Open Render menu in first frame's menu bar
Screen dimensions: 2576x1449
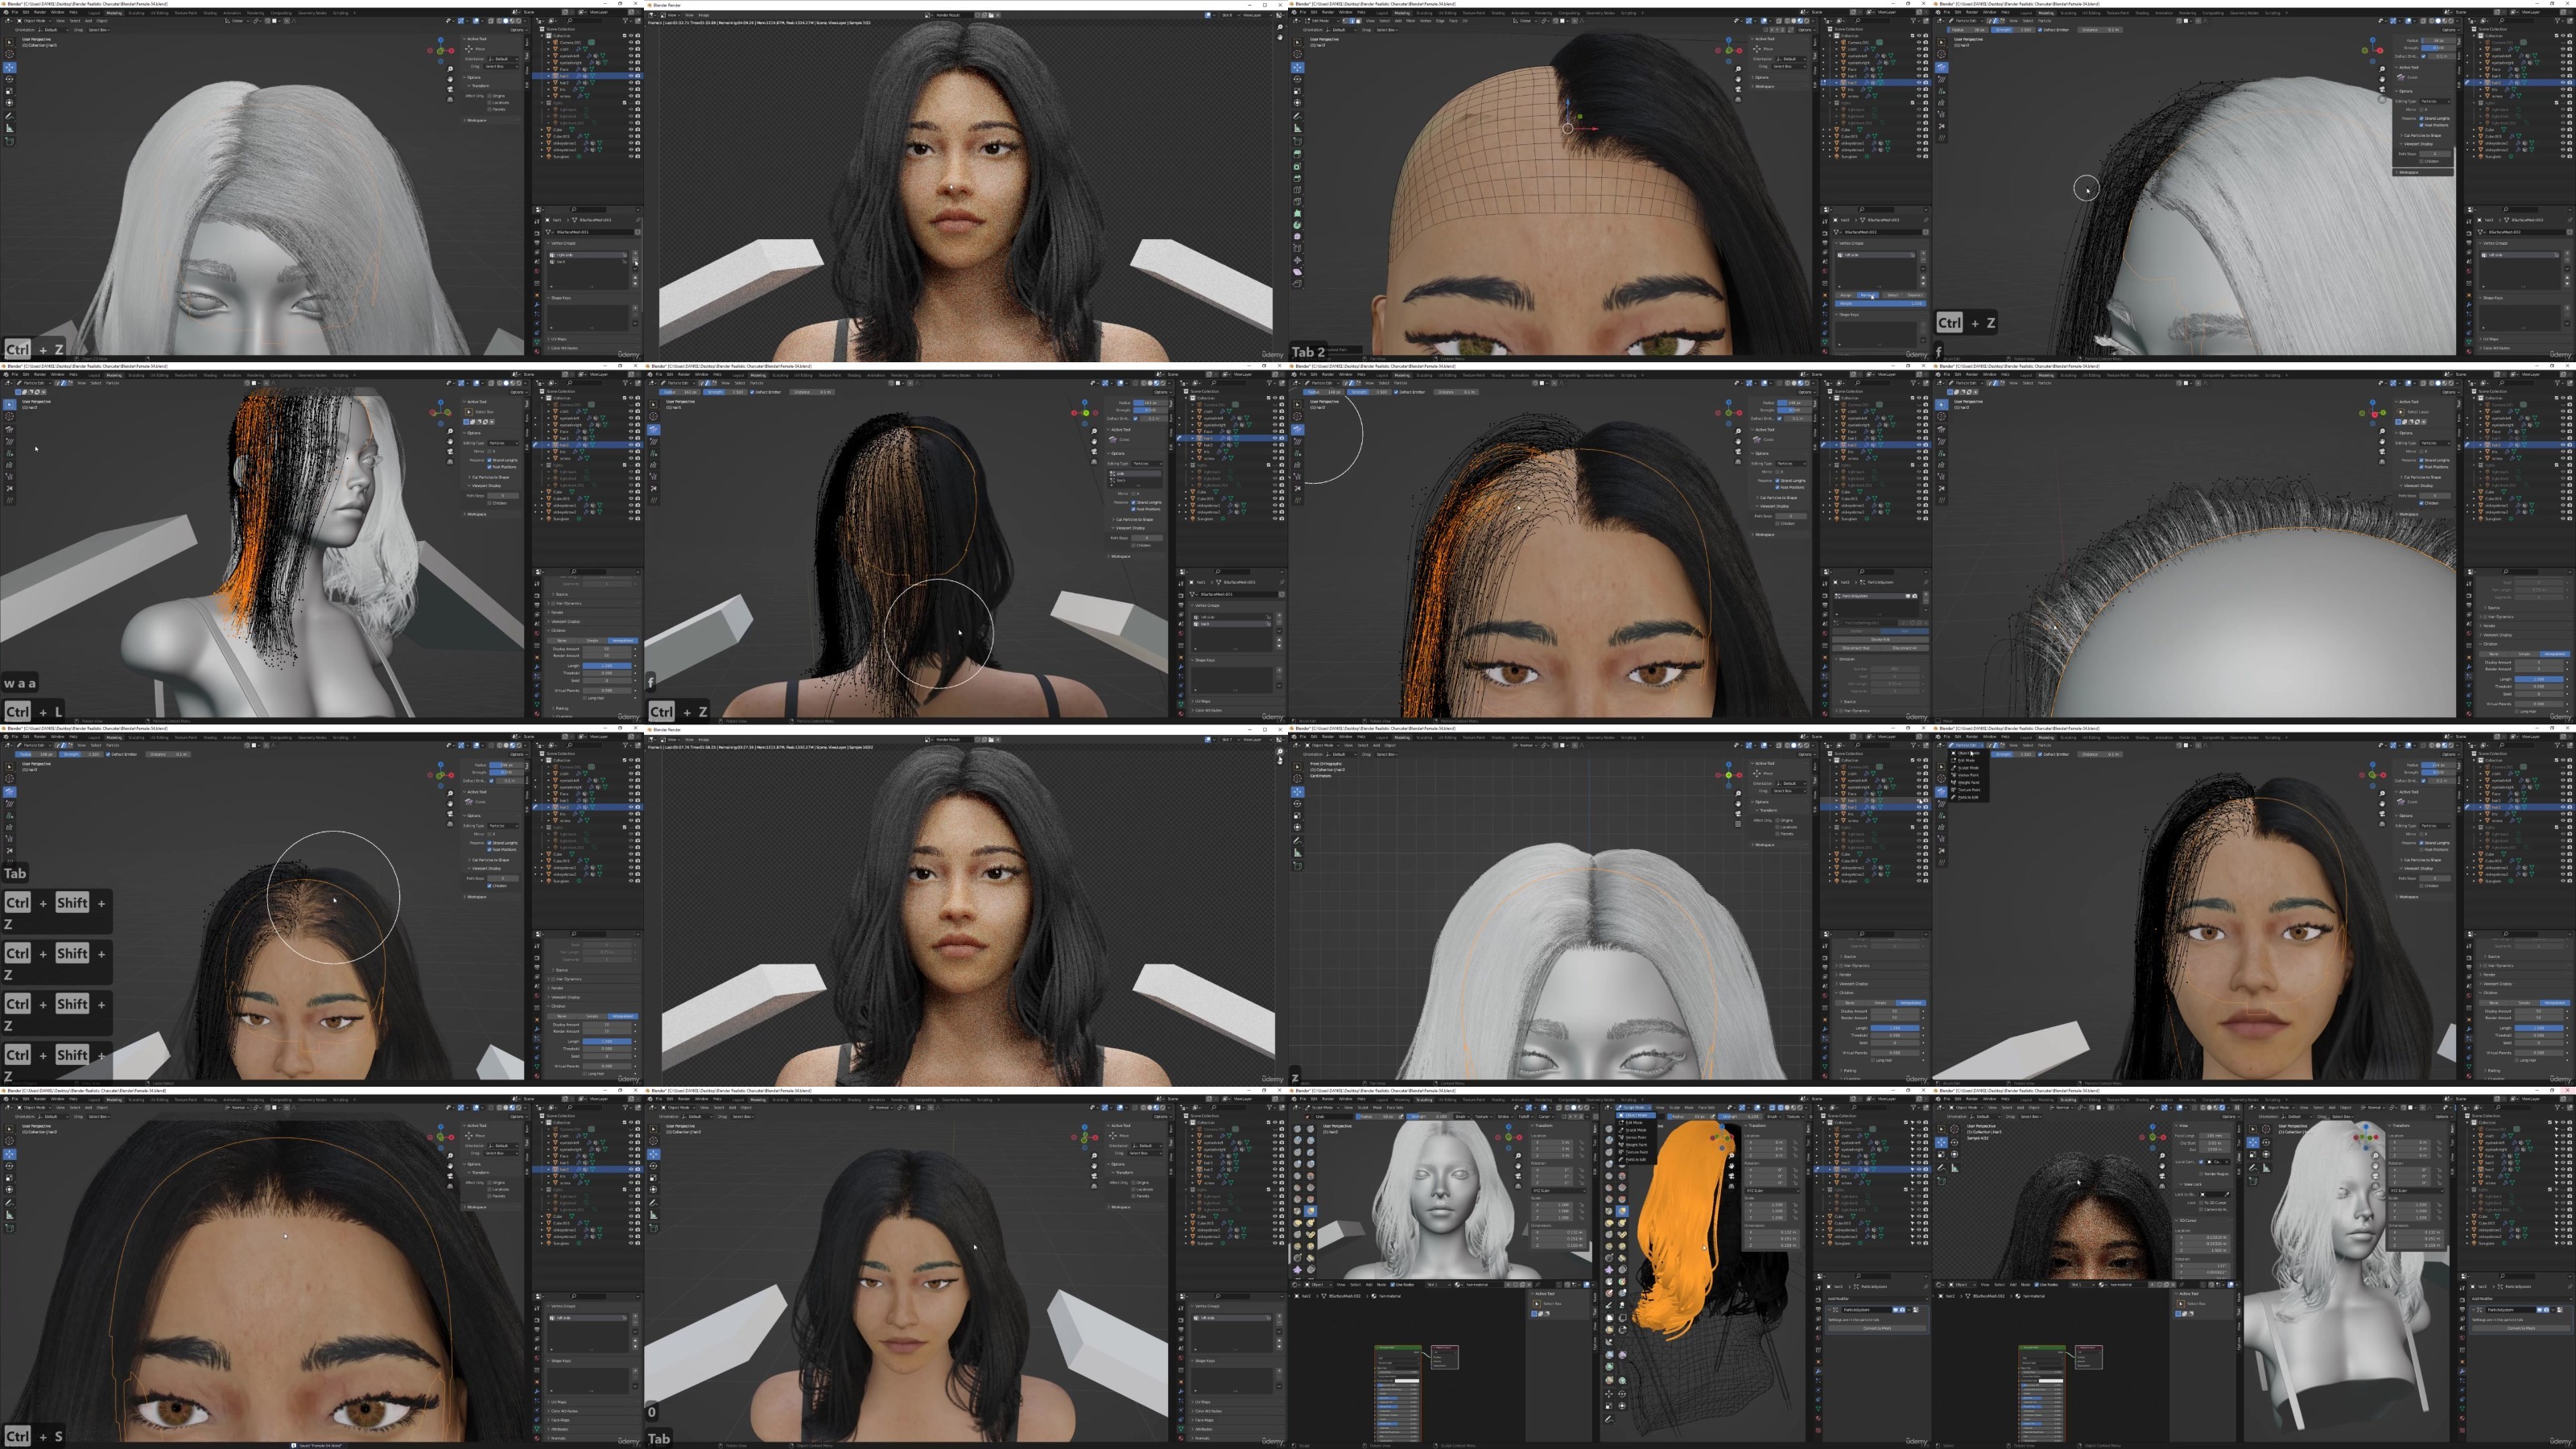pyautogui.click(x=40, y=12)
